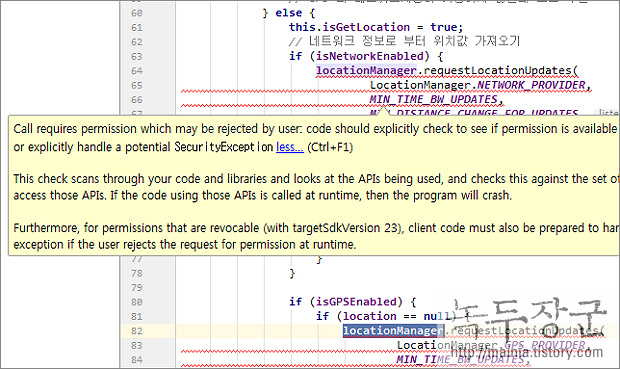Click line number 63 in gutter
This screenshot has width=620, height=369.
click(137, 57)
